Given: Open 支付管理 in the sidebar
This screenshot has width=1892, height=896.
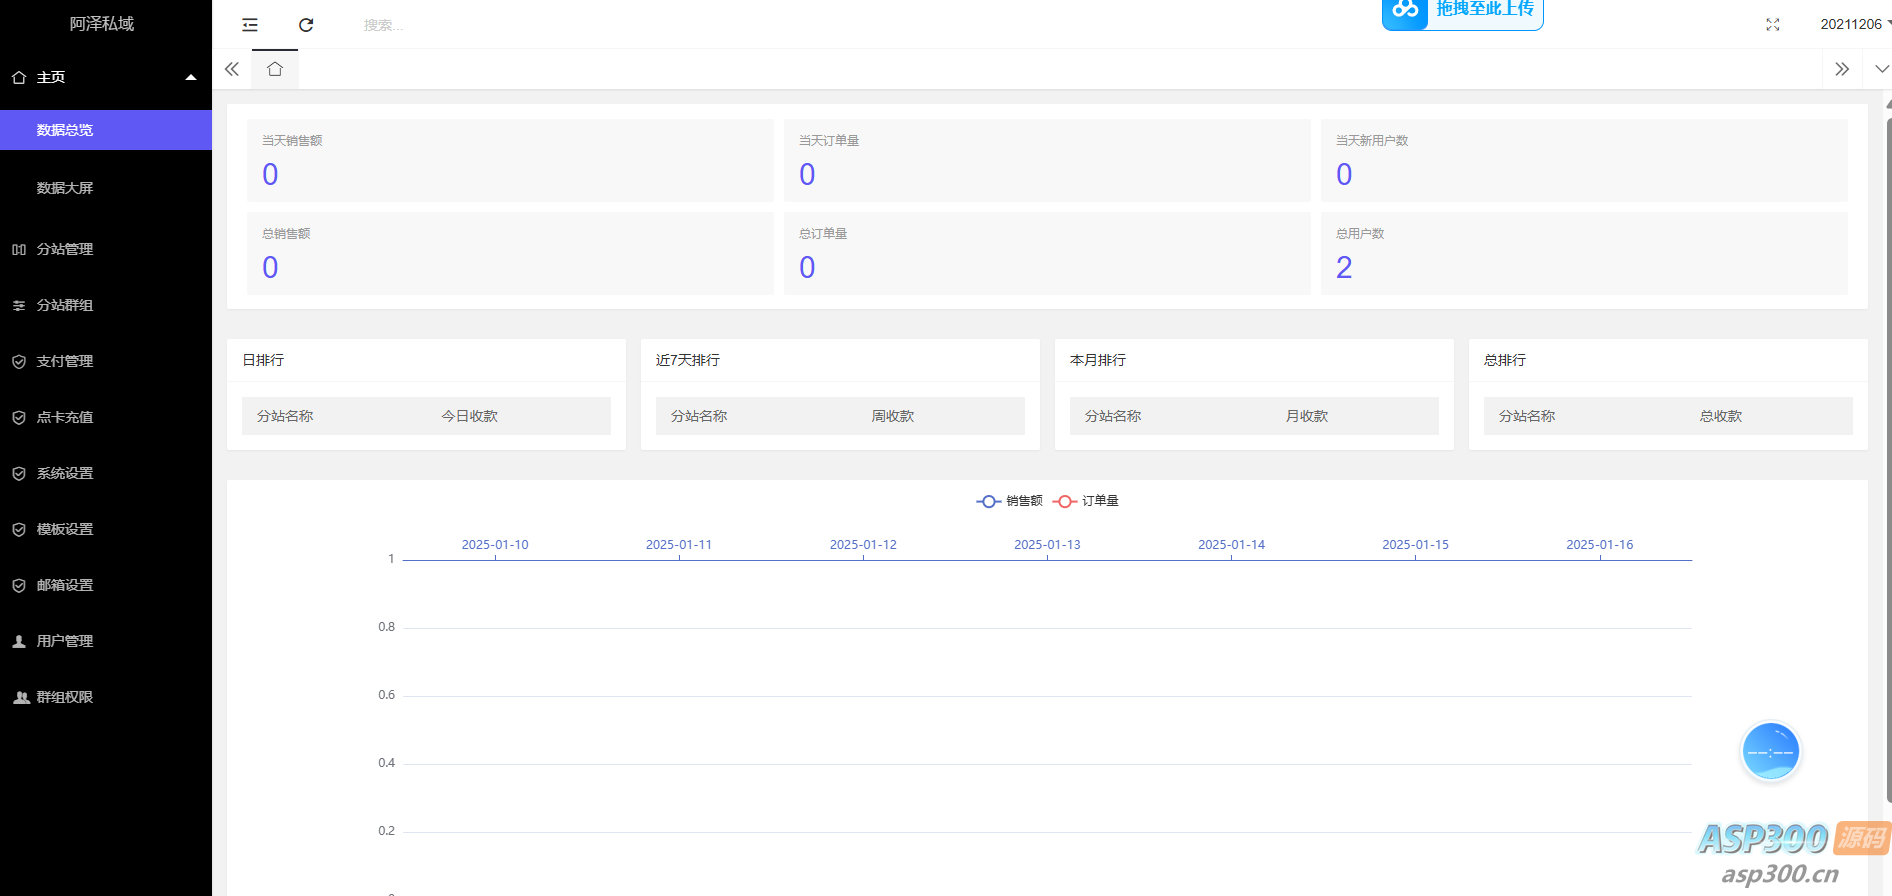Looking at the screenshot, I should pos(65,361).
